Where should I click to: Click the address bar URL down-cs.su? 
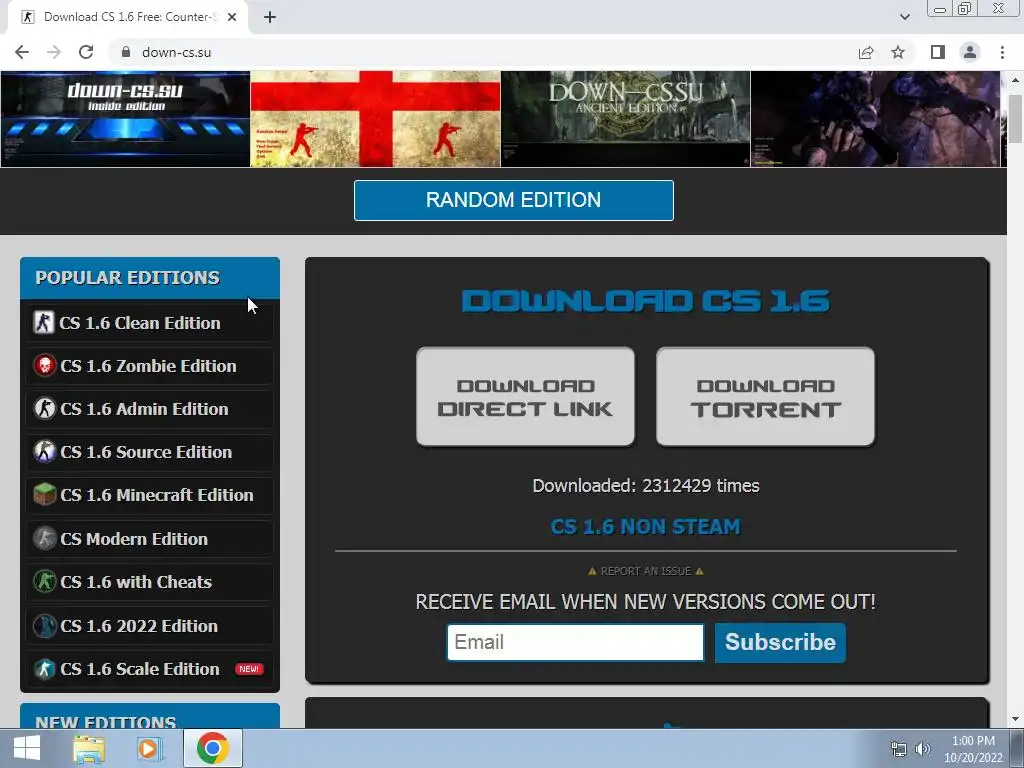tap(176, 52)
